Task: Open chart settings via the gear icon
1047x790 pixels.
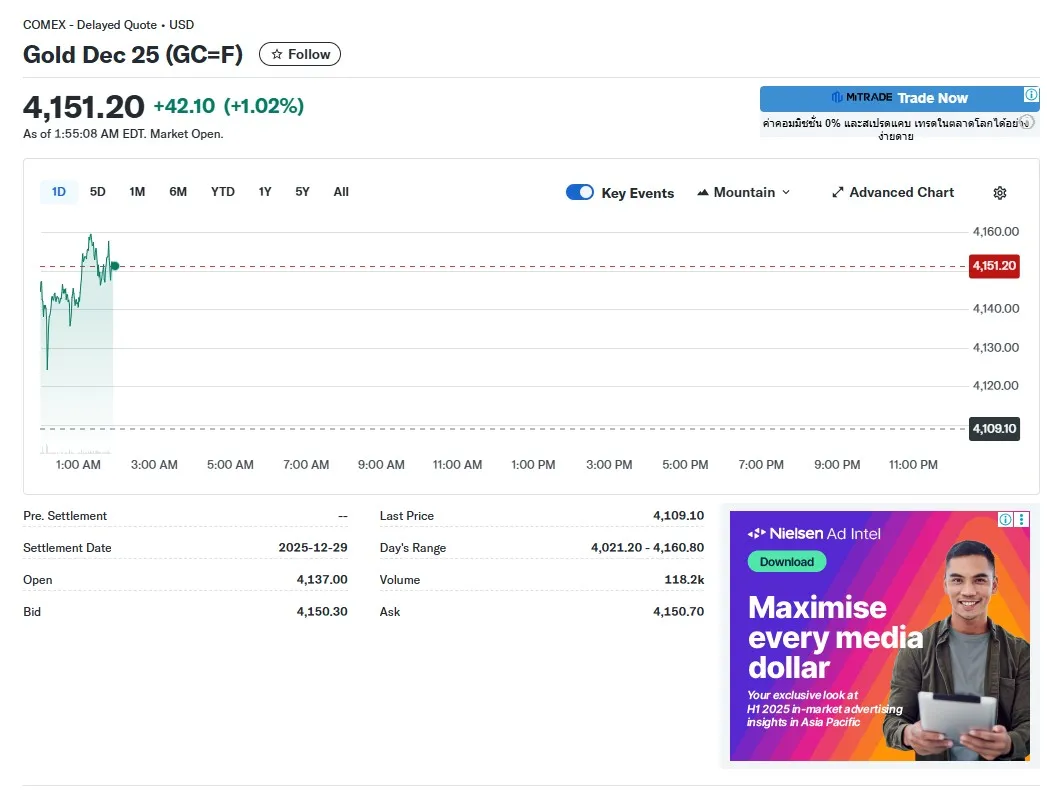Action: pos(999,192)
